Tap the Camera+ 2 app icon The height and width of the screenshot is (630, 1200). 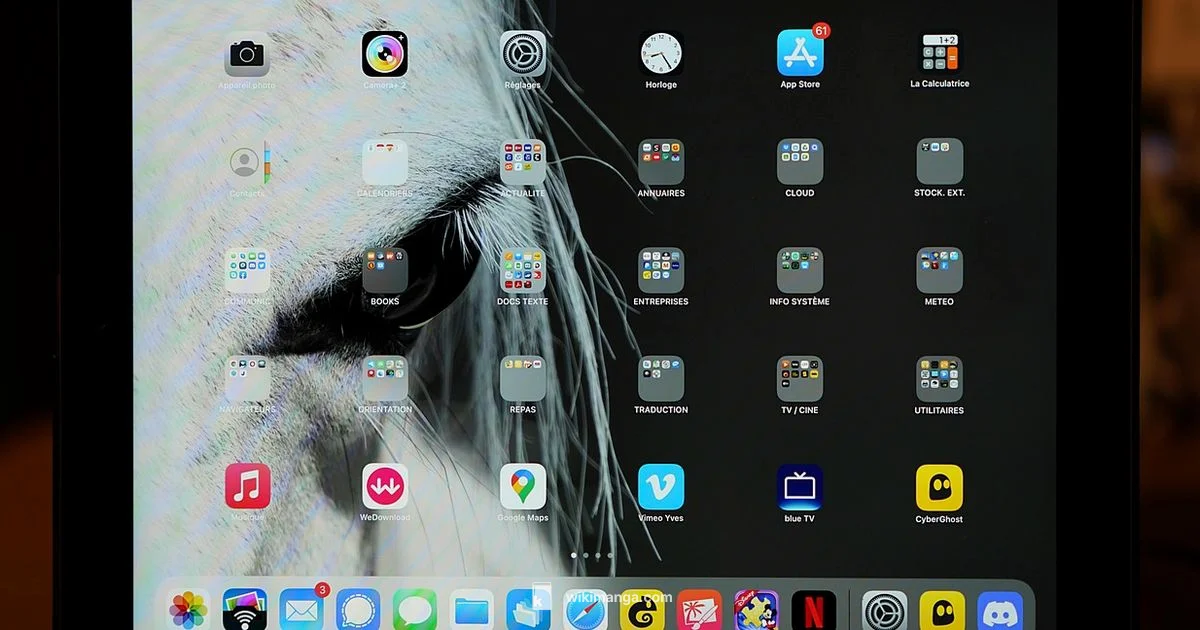tap(385, 53)
